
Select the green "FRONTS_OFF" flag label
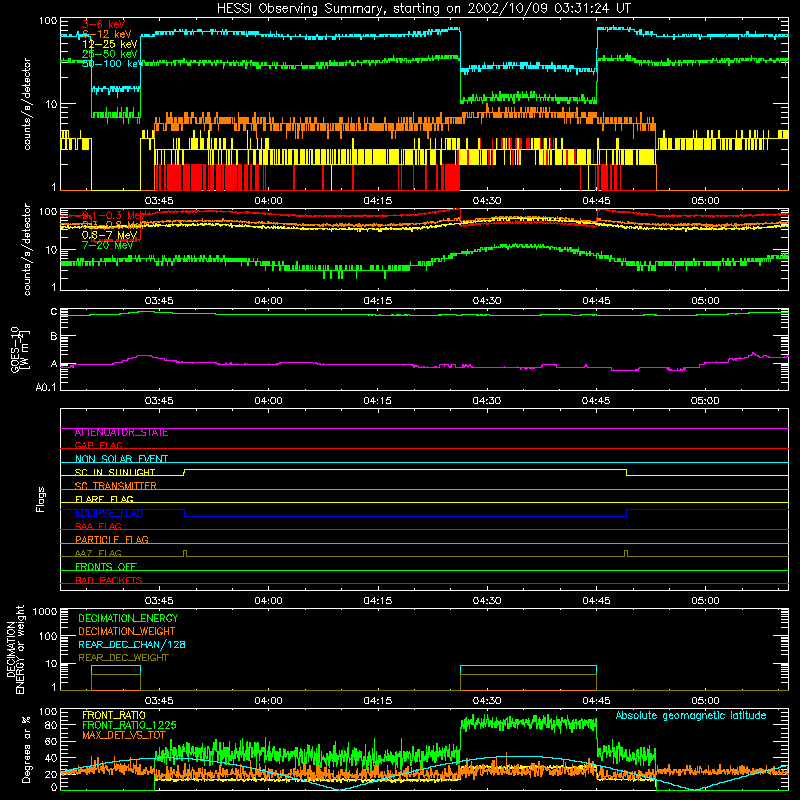[x=106, y=566]
